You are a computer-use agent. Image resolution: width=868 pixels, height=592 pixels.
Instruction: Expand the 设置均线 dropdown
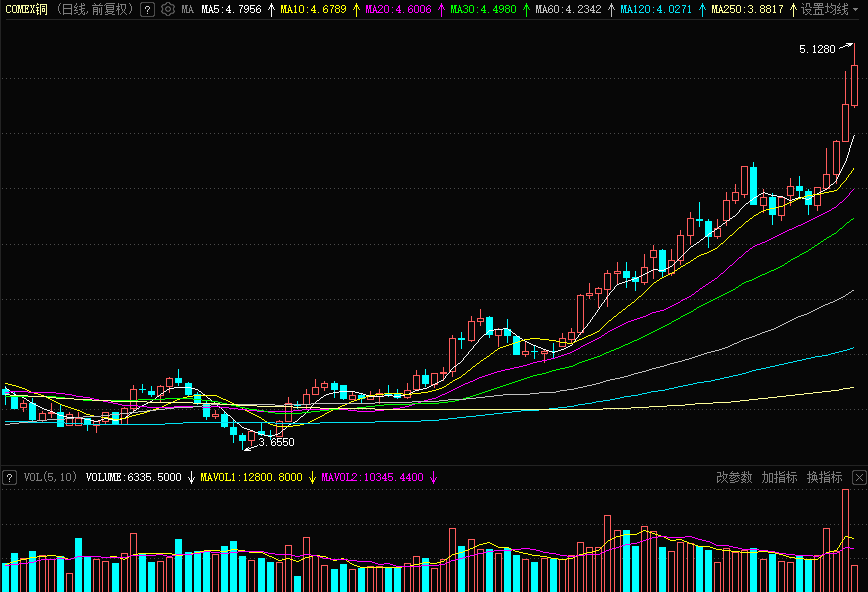click(830, 10)
